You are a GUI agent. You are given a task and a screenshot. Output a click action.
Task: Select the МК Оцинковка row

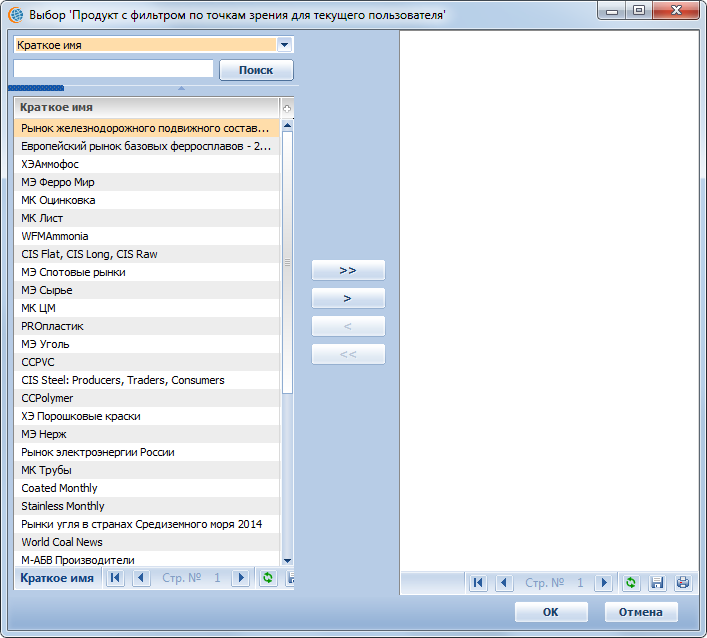tap(147, 200)
